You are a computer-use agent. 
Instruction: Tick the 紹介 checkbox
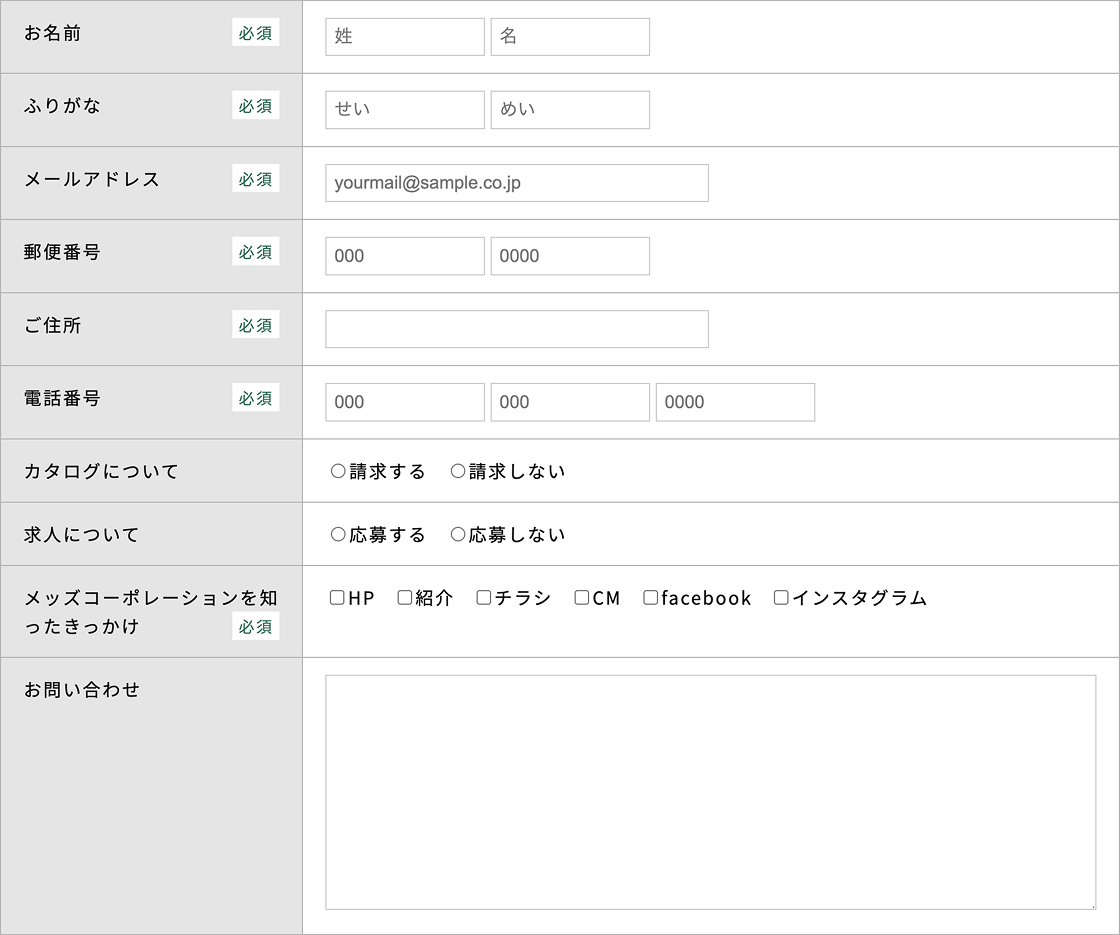pyautogui.click(x=405, y=598)
